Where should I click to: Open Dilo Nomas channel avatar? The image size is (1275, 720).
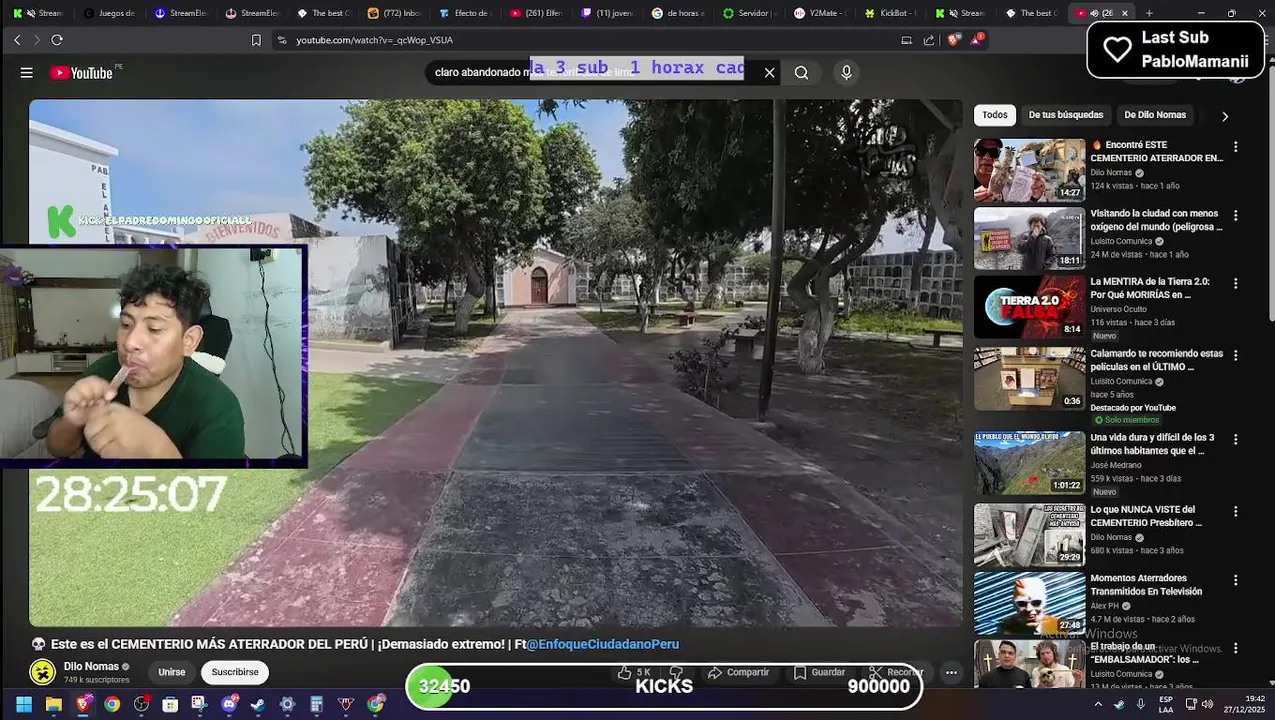tap(42, 672)
